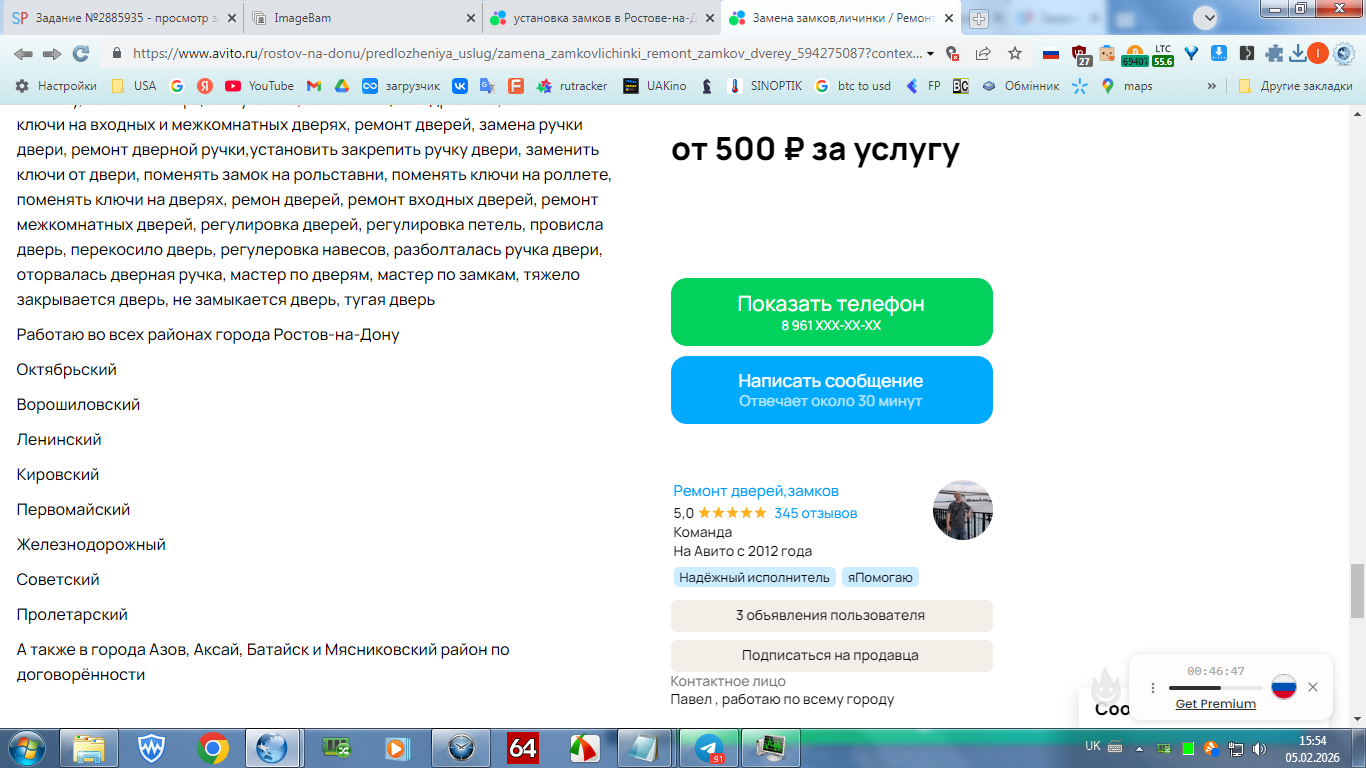Viewport: 1366px width, 768px height.
Task: Open the VK bookmark icon
Action: click(460, 86)
